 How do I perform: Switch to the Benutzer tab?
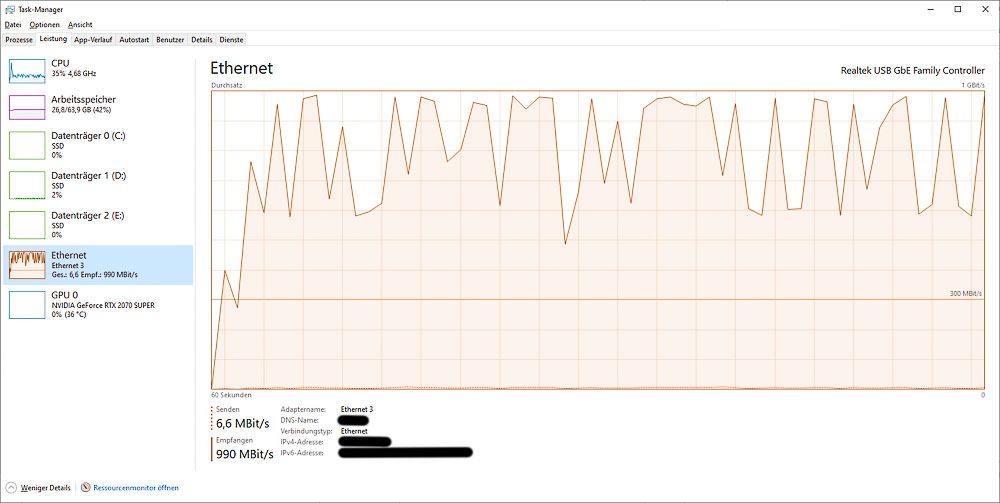[170, 39]
